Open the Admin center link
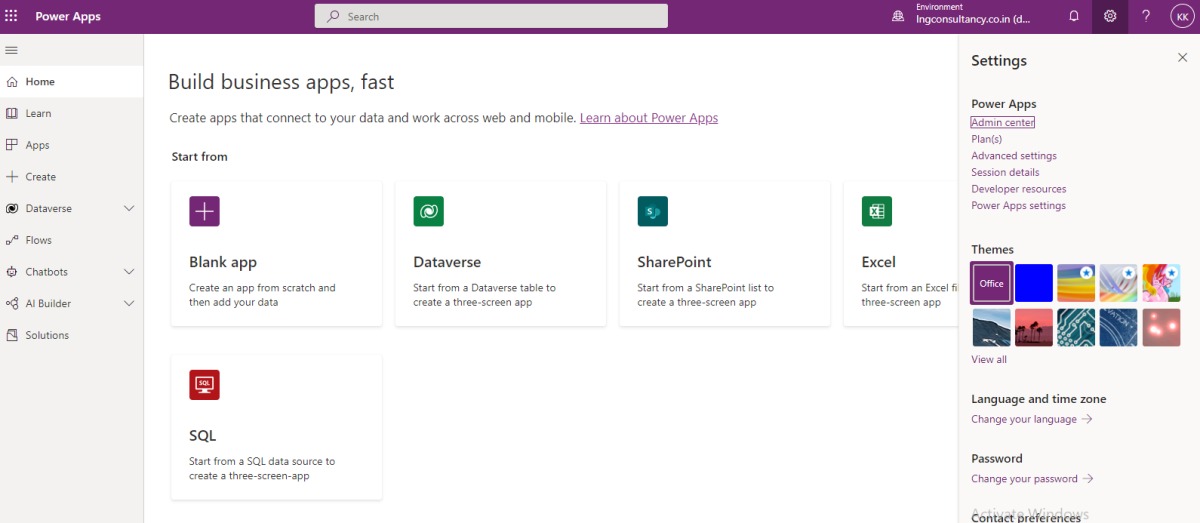Image resolution: width=1200 pixels, height=523 pixels. (x=1003, y=122)
